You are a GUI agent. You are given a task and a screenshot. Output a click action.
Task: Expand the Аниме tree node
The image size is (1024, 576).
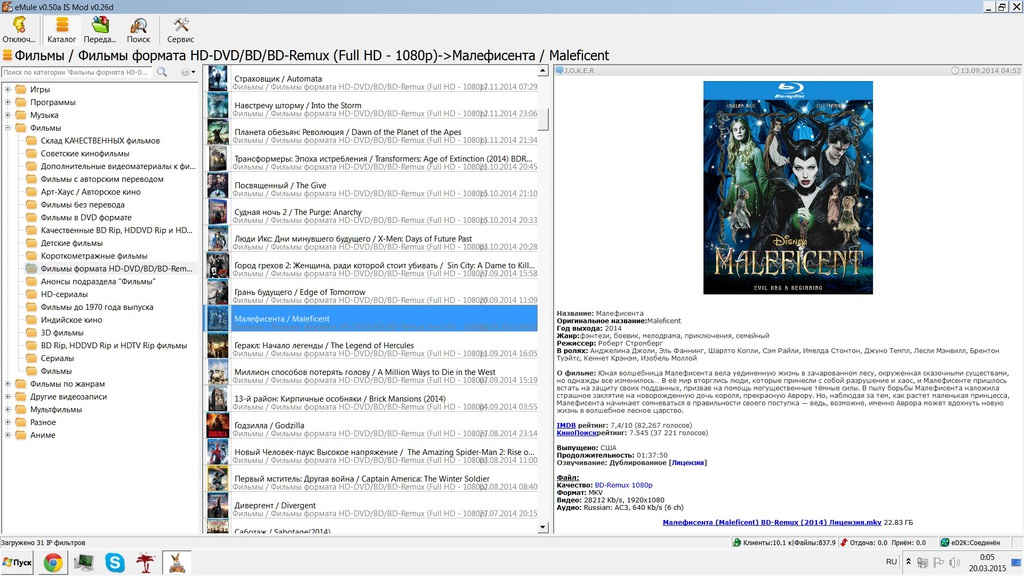pos(8,435)
